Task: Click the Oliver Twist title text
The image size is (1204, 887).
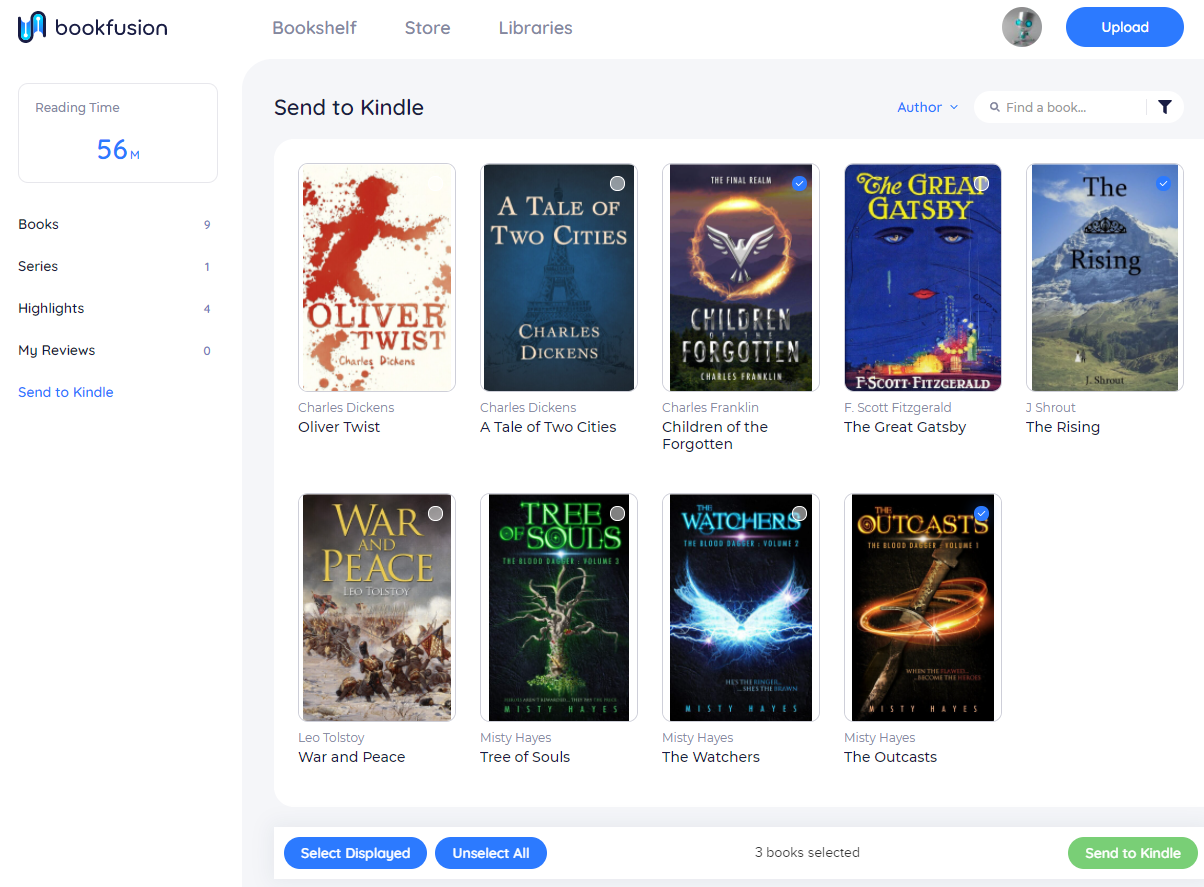Action: point(339,427)
